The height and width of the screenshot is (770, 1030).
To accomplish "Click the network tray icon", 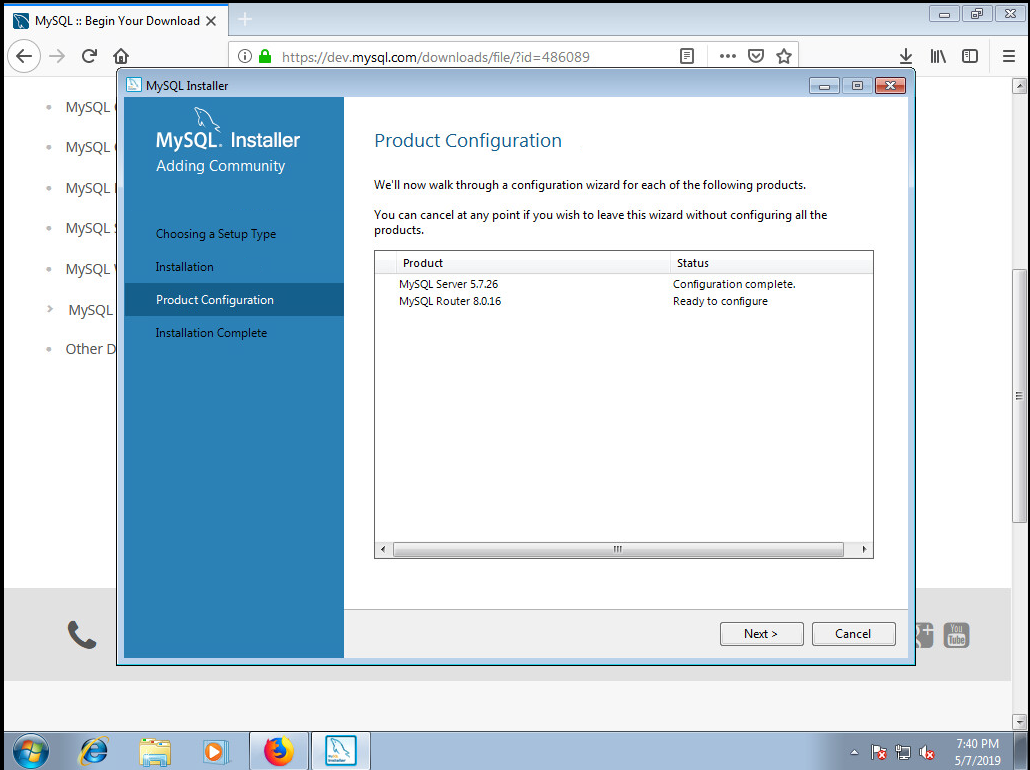I will coord(903,752).
